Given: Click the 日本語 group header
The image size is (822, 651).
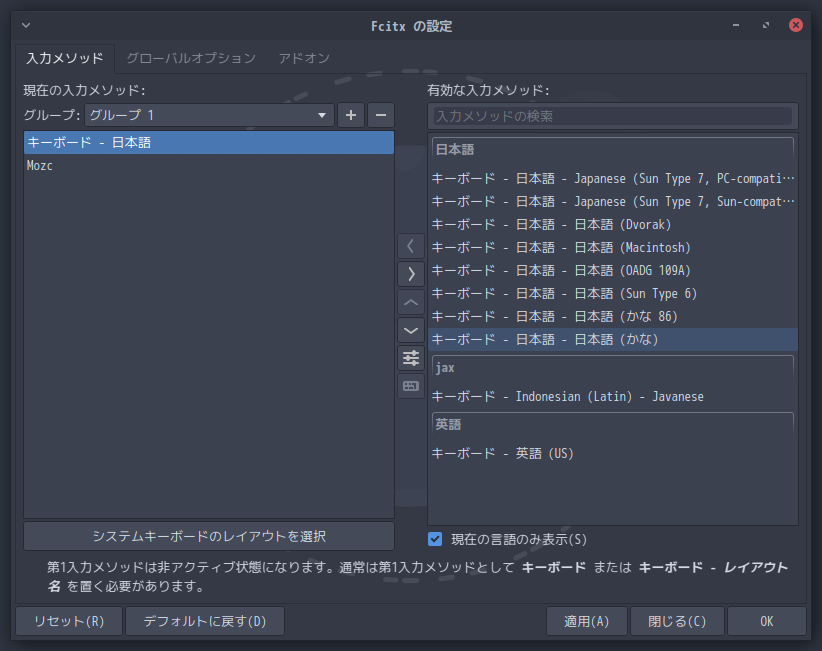Looking at the screenshot, I should tap(613, 150).
